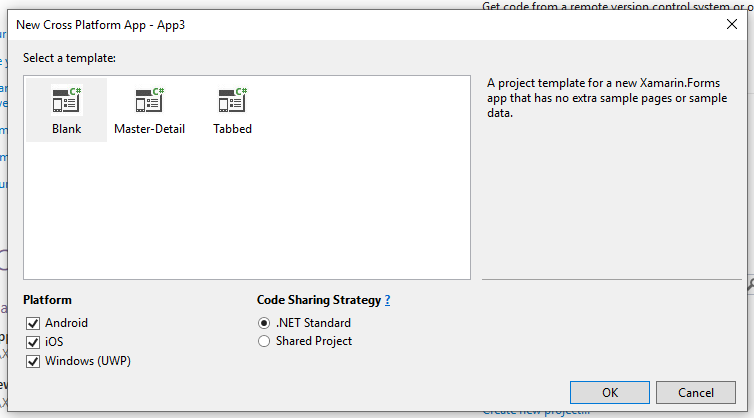Click the Android checkbox label text
Image resolution: width=754 pixels, height=418 pixels.
coord(66,323)
